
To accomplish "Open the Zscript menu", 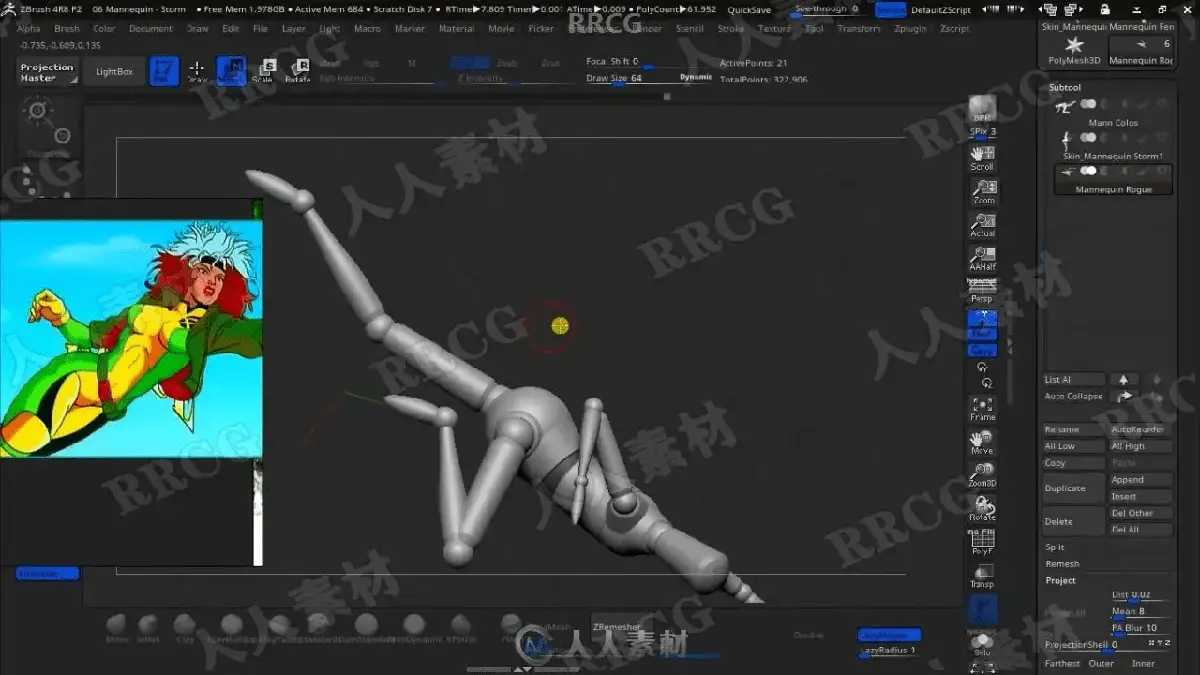I will point(954,29).
